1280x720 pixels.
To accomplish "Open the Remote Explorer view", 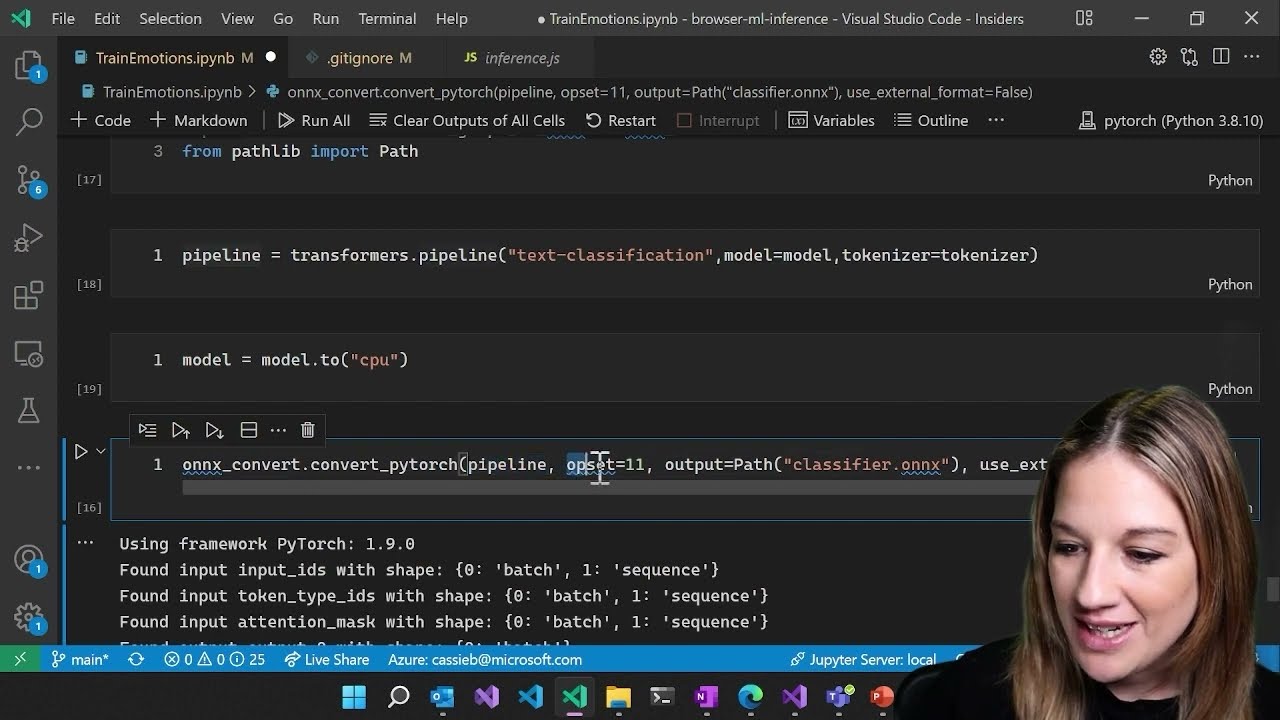I will click(29, 353).
